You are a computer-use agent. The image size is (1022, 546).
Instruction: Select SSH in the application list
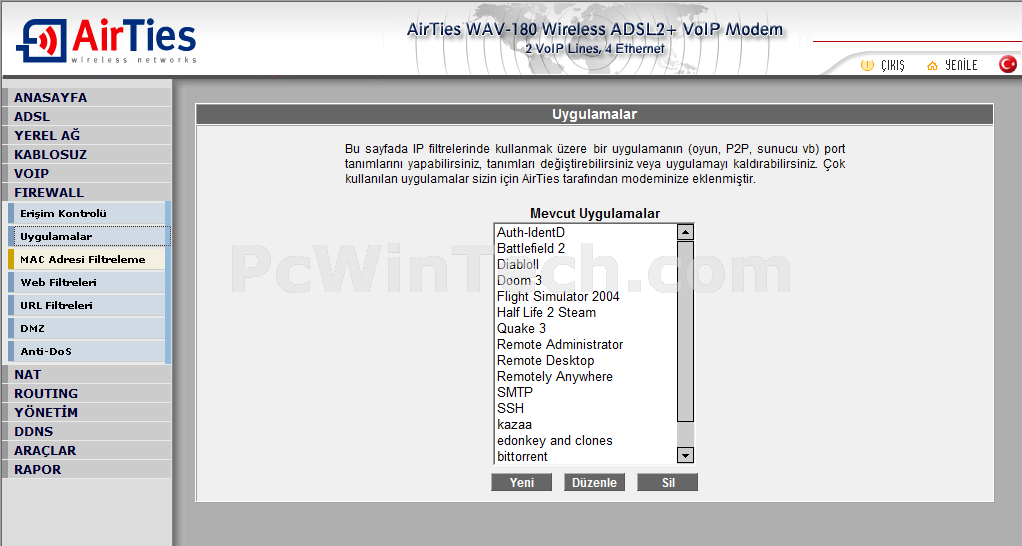point(585,408)
